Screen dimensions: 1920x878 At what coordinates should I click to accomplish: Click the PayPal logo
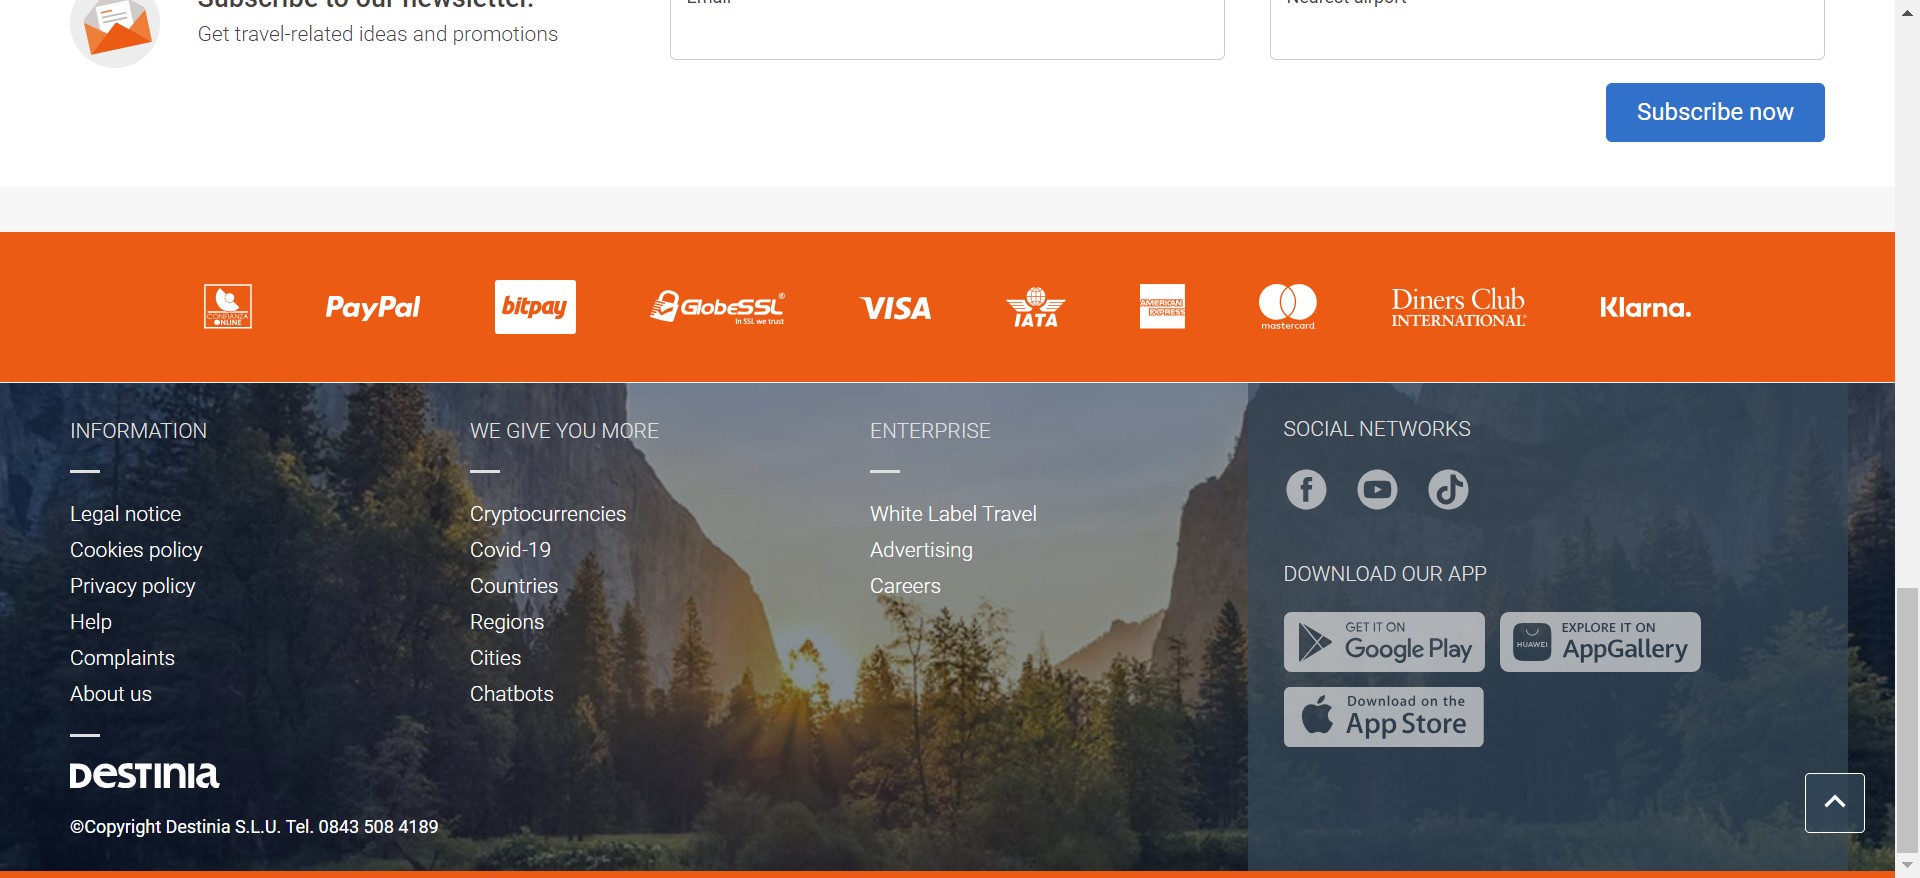pyautogui.click(x=373, y=307)
